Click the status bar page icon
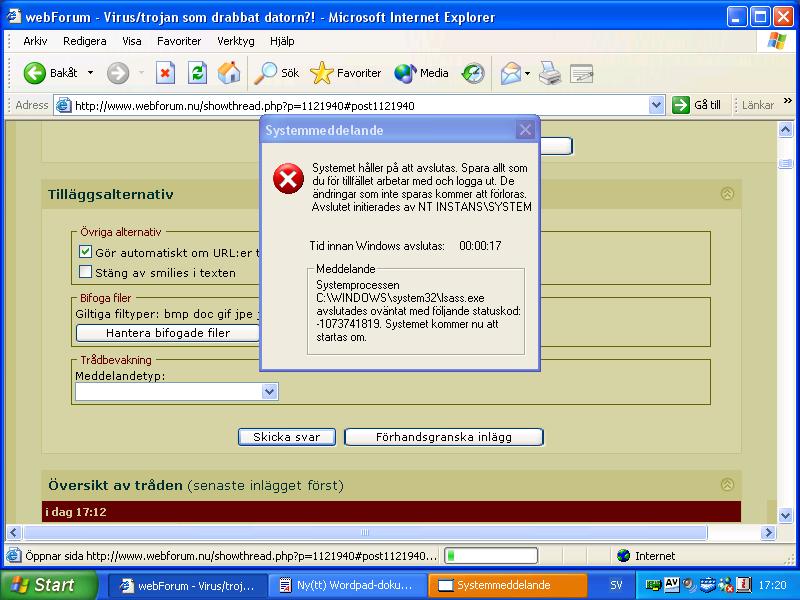This screenshot has height=600, width=800. 14,556
